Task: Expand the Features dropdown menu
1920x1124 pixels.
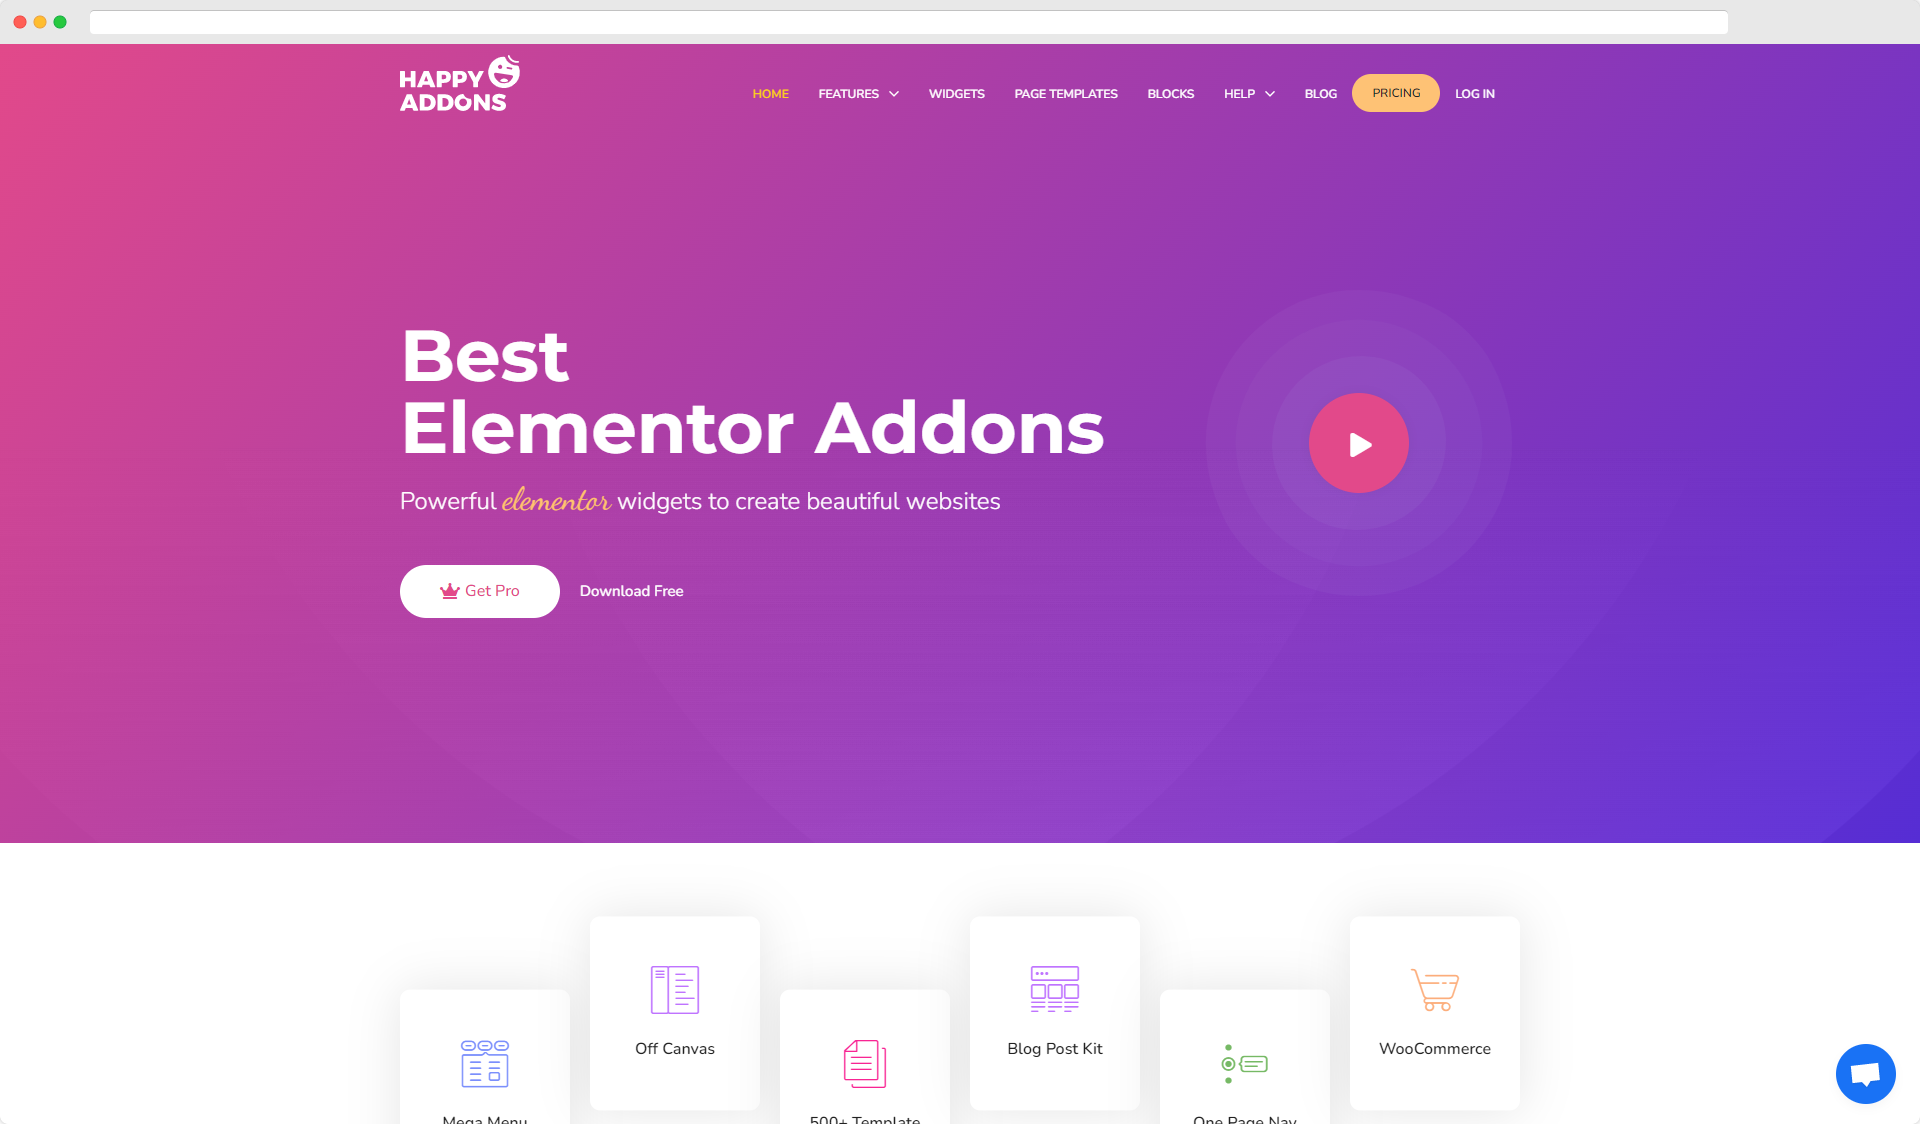Action: click(858, 92)
